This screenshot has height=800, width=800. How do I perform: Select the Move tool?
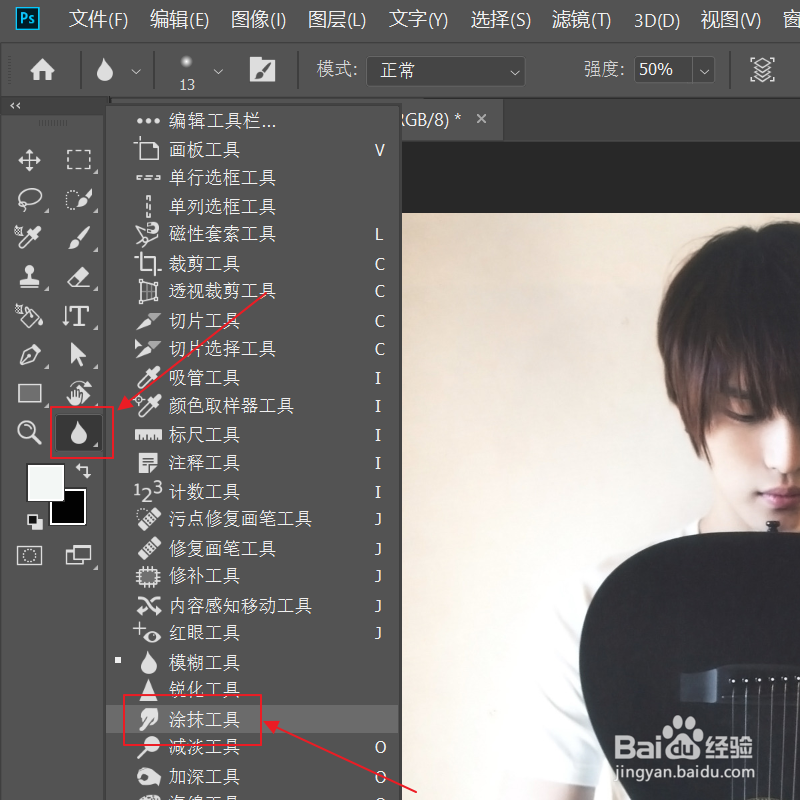(x=30, y=160)
